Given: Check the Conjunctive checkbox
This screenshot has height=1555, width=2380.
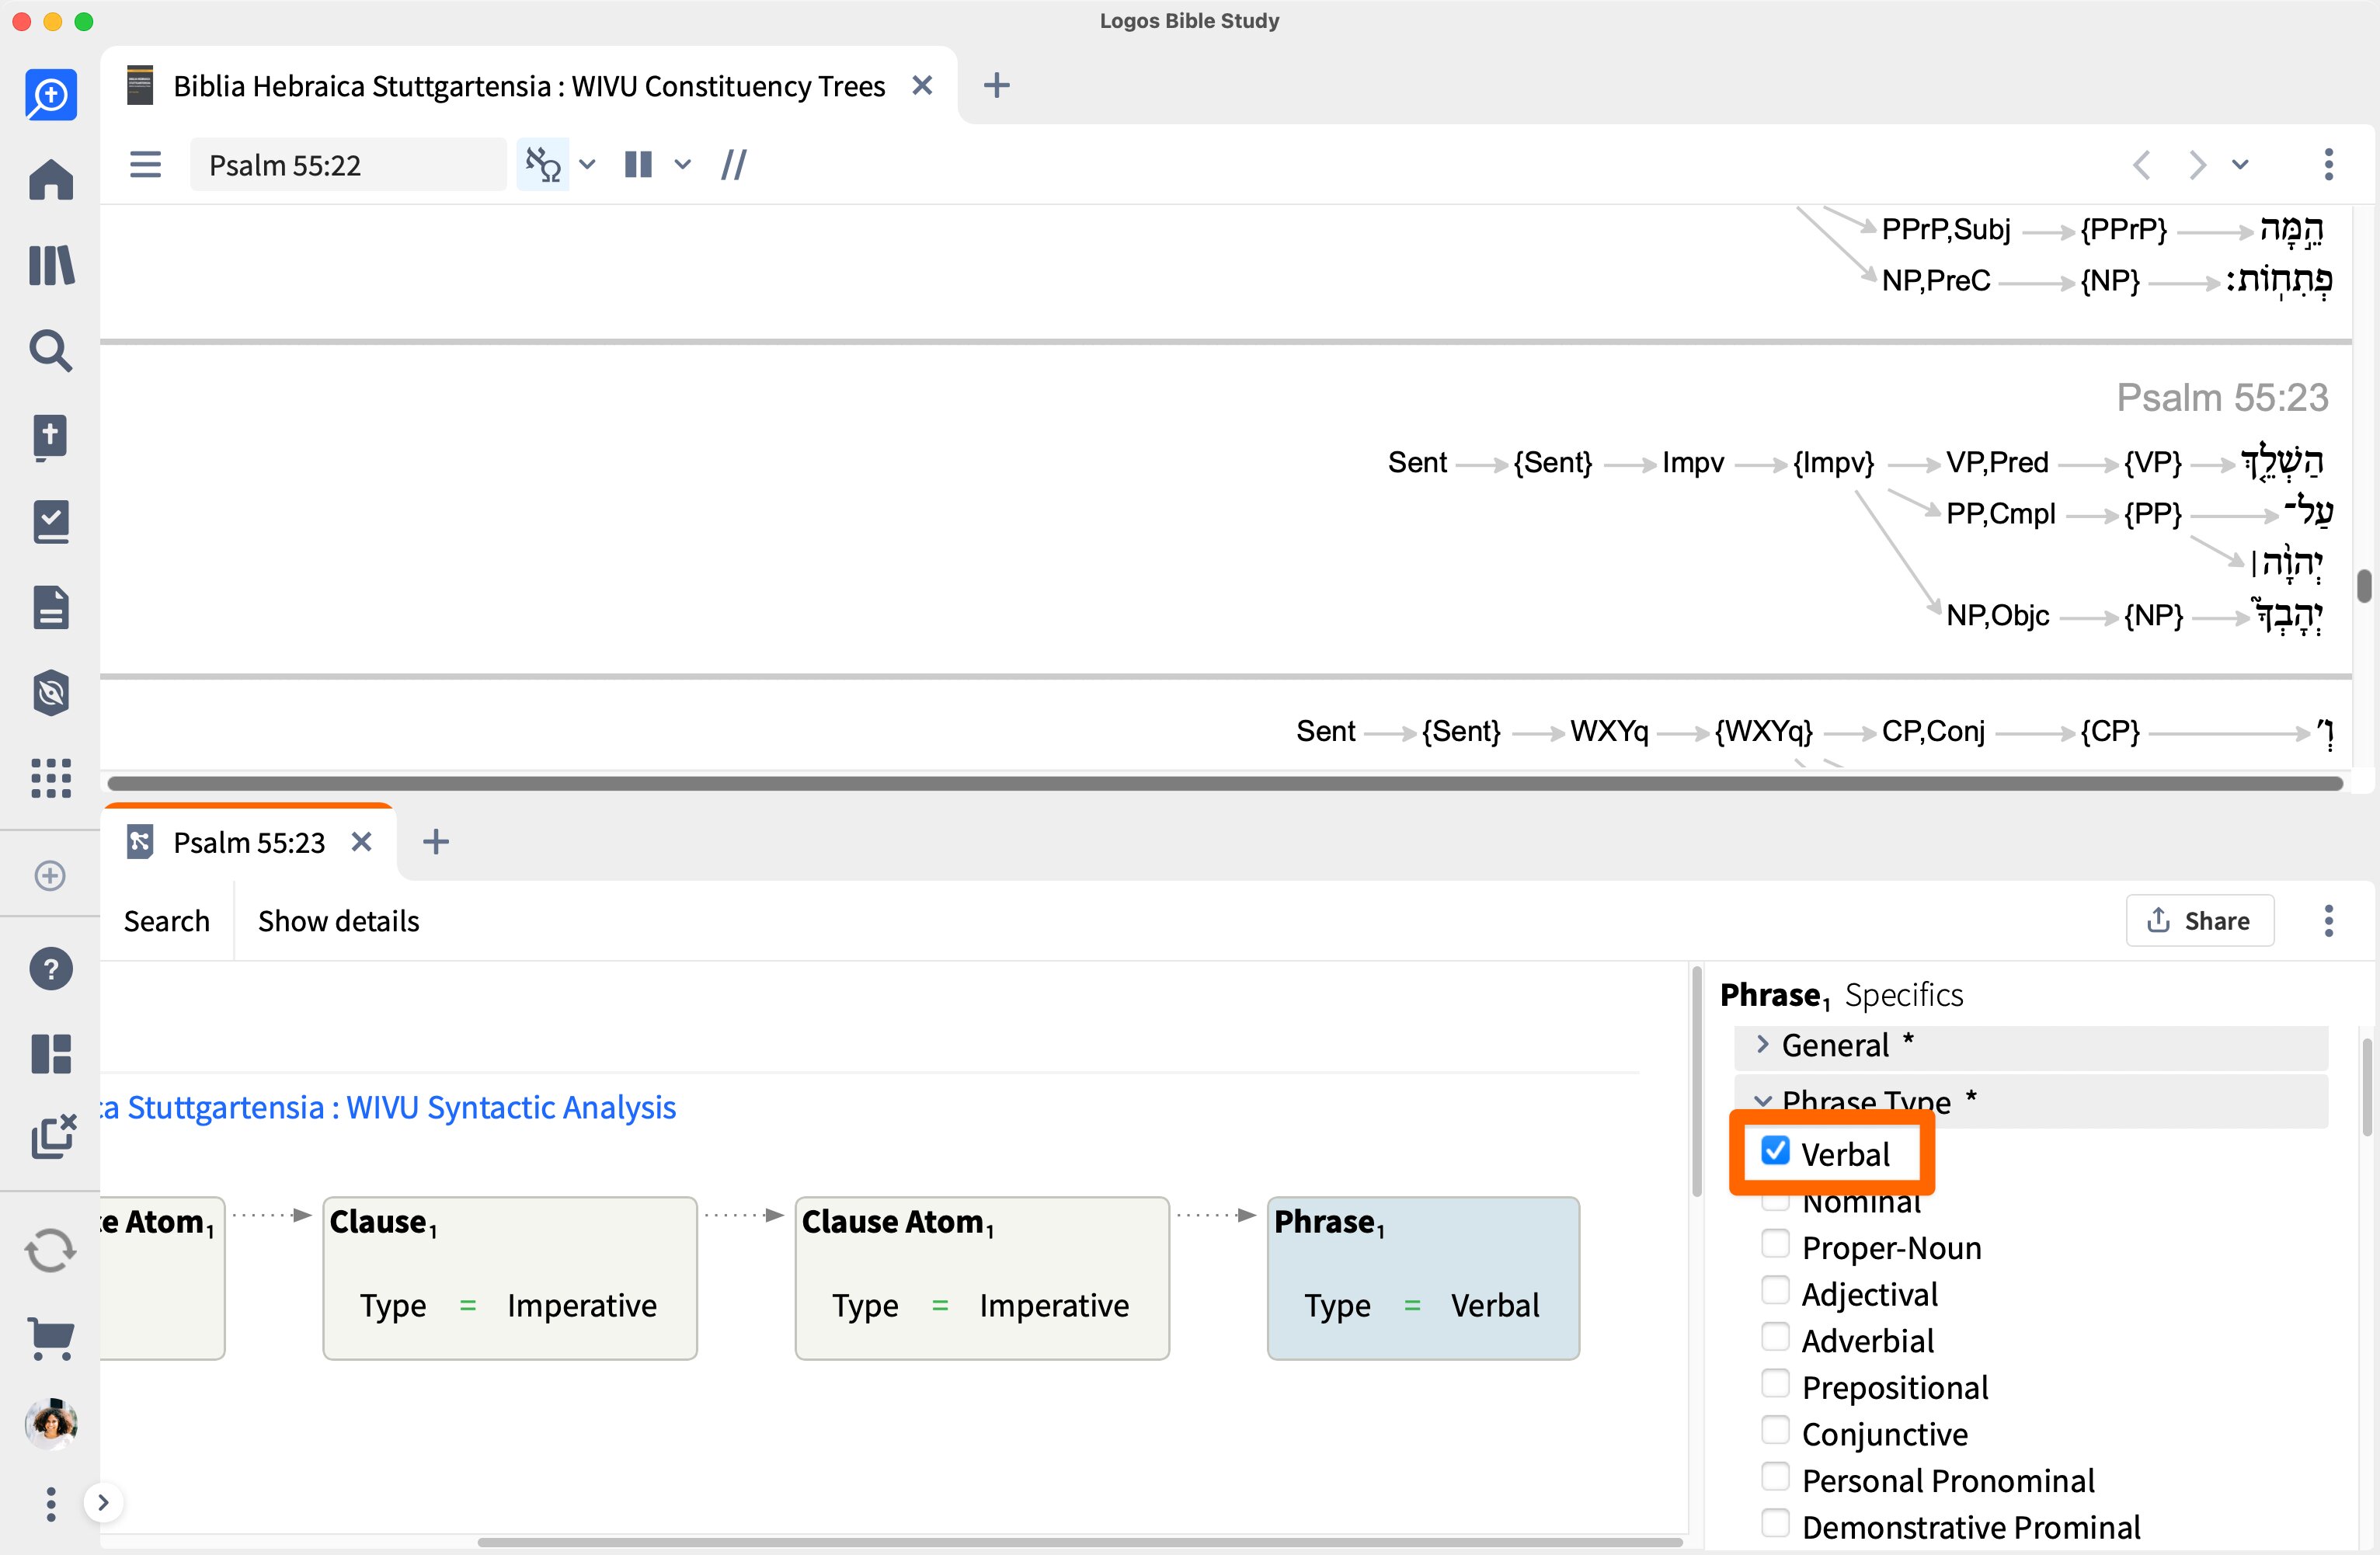Looking at the screenshot, I should click(x=1776, y=1431).
